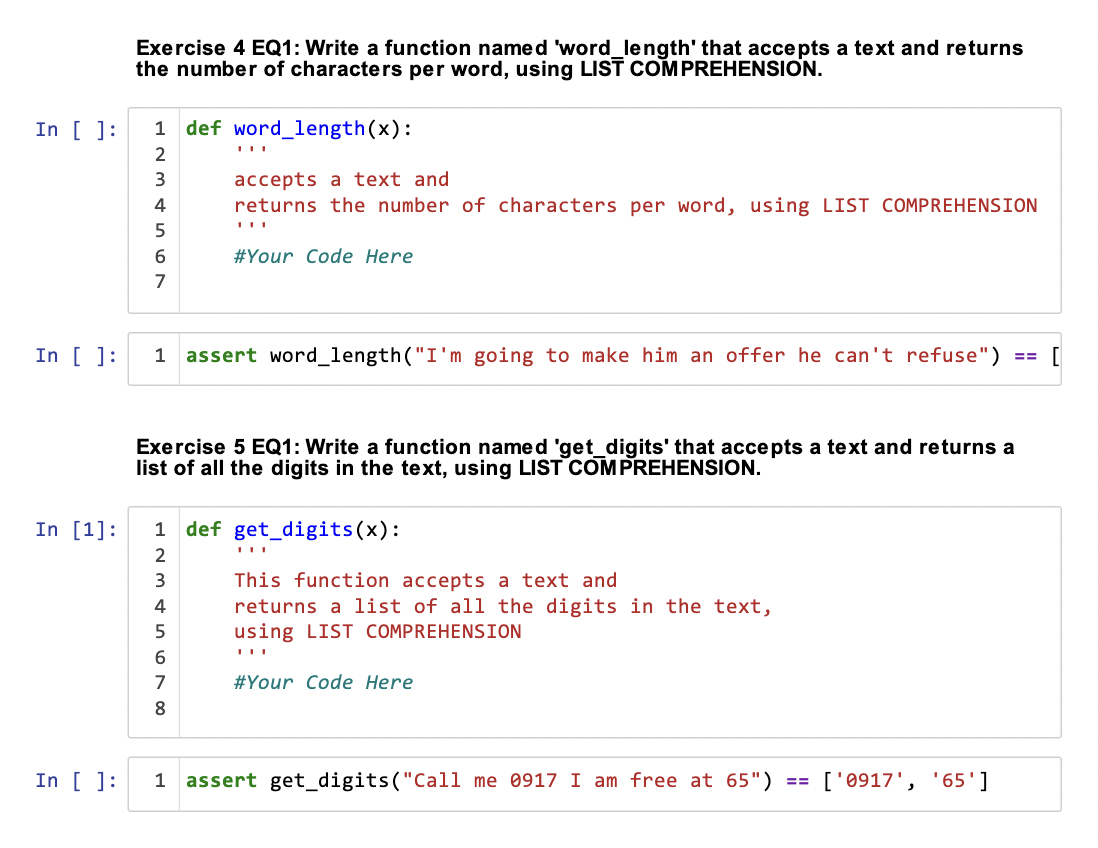Click the '#Your Code Here' comment in get_digits
The width and height of the screenshot is (1098, 848).
pyautogui.click(x=322, y=682)
